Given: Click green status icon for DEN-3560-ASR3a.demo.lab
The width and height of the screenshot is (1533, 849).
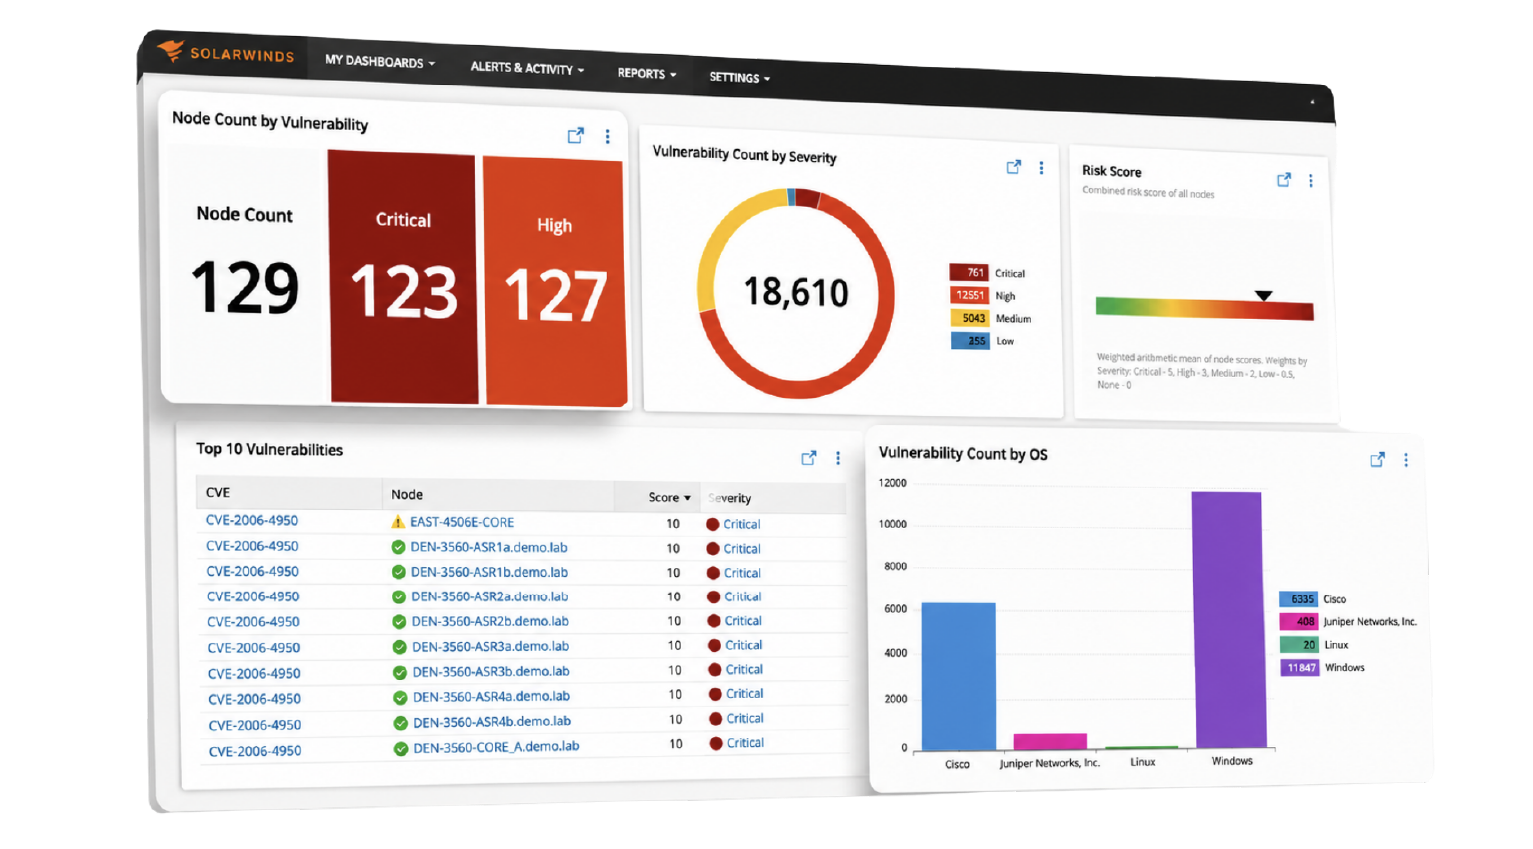Looking at the screenshot, I should (x=399, y=647).
